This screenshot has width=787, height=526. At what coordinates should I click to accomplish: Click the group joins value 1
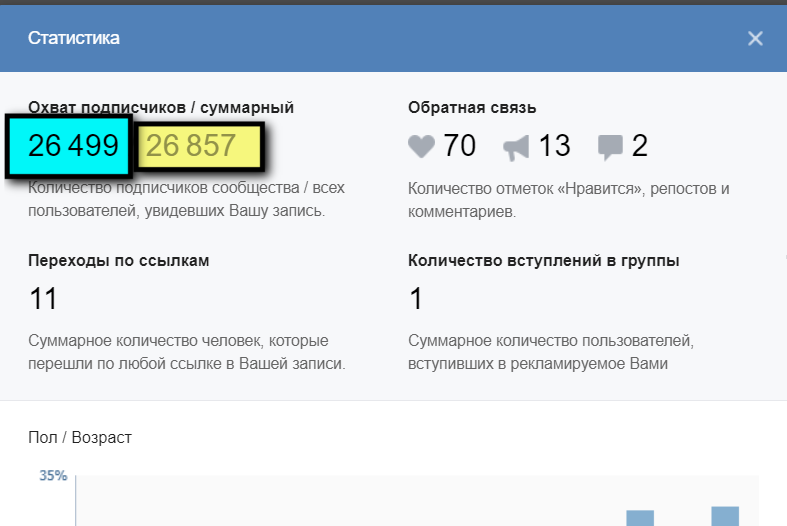(x=416, y=298)
